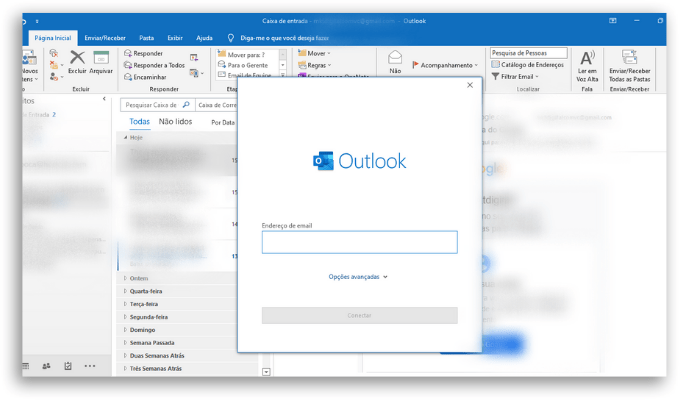
Task: Expand the Quarta-feira message group
Action: (x=125, y=291)
